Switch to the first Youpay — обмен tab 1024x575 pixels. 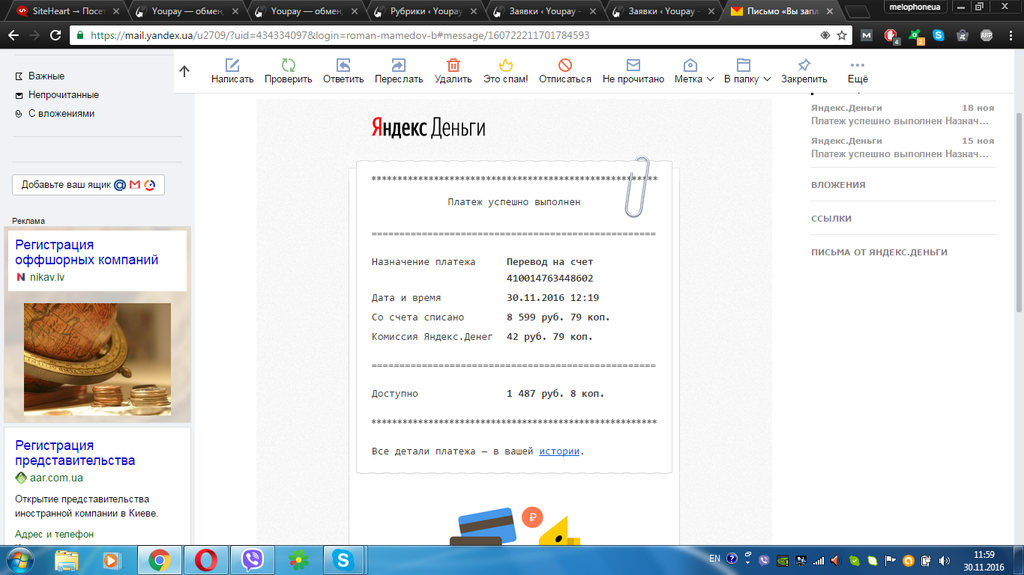click(x=186, y=11)
